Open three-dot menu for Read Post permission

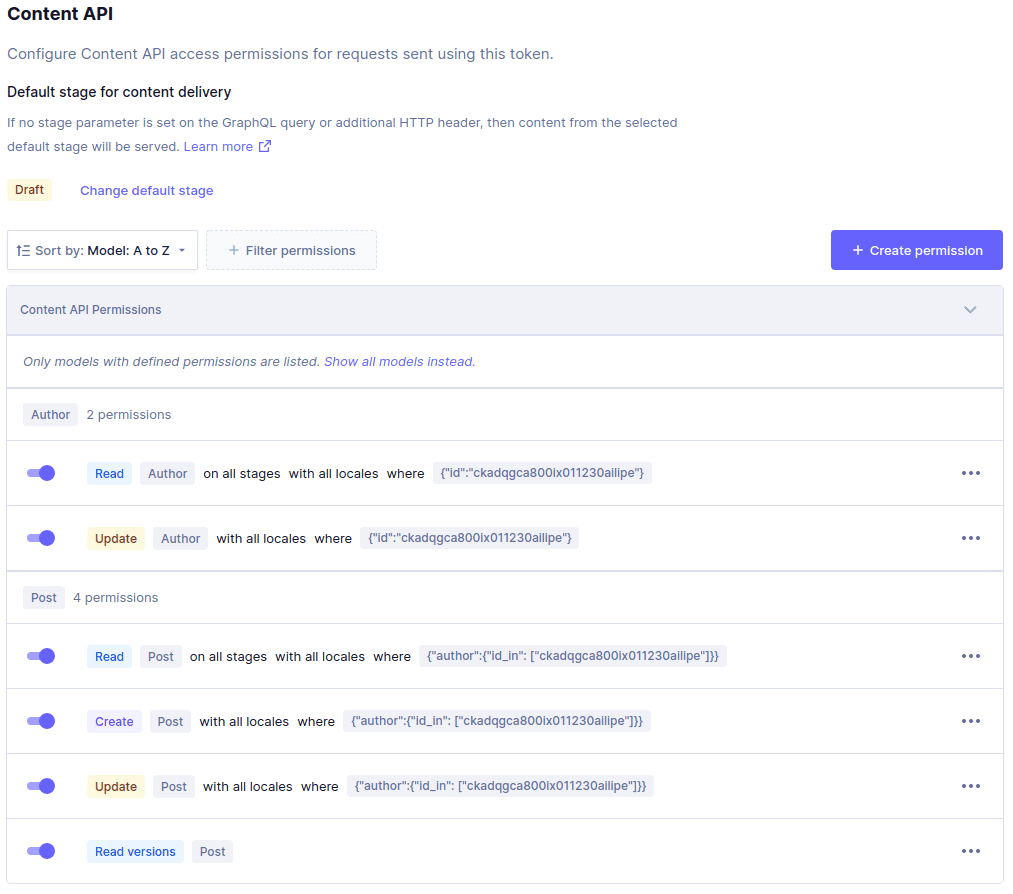pyautogui.click(x=970, y=656)
